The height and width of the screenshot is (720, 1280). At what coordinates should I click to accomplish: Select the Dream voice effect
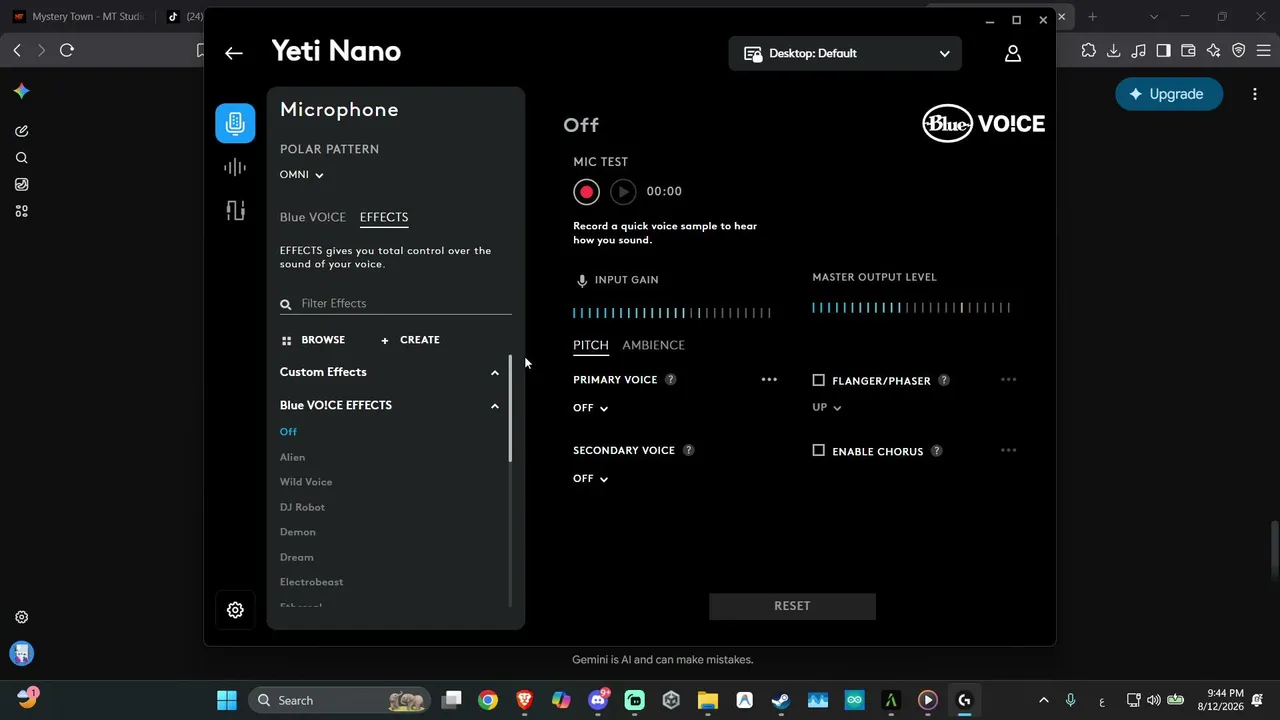pyautogui.click(x=297, y=557)
